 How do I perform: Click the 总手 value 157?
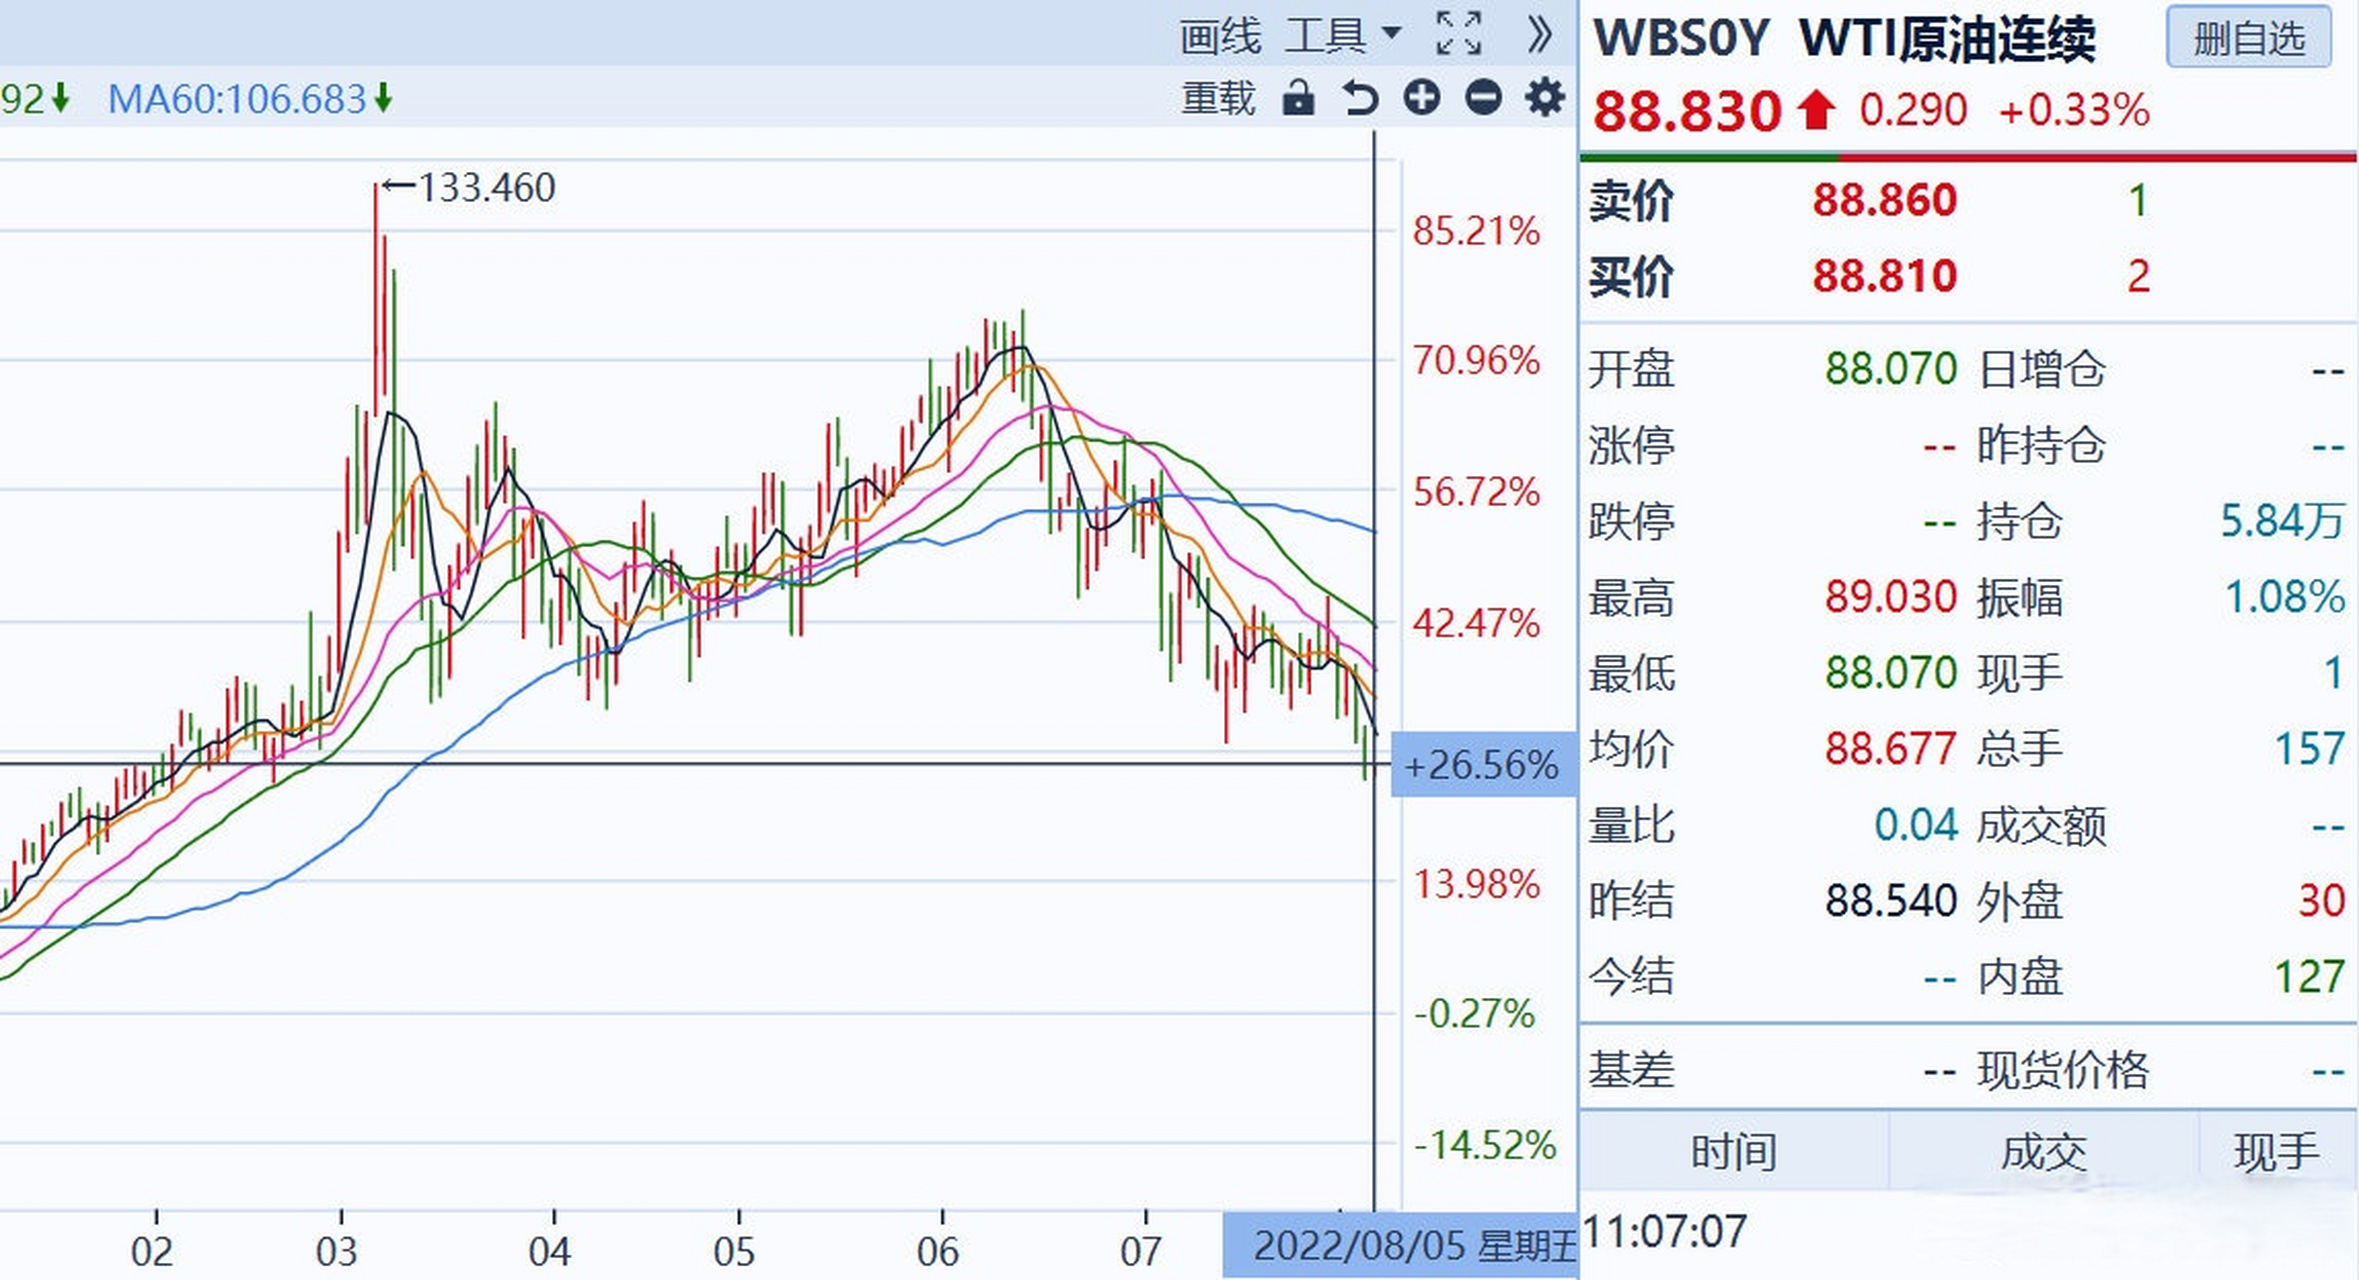(2309, 749)
